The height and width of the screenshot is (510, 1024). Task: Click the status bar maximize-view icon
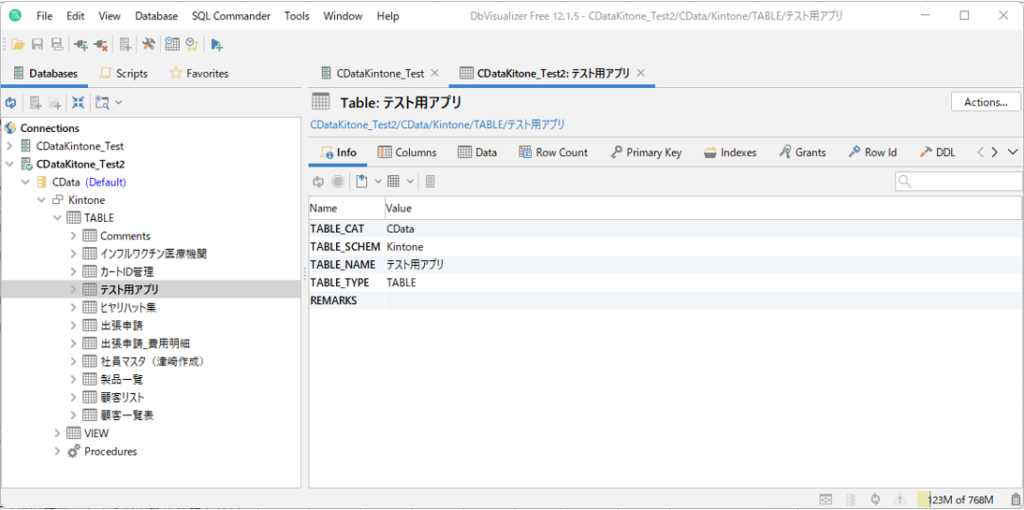[826, 499]
